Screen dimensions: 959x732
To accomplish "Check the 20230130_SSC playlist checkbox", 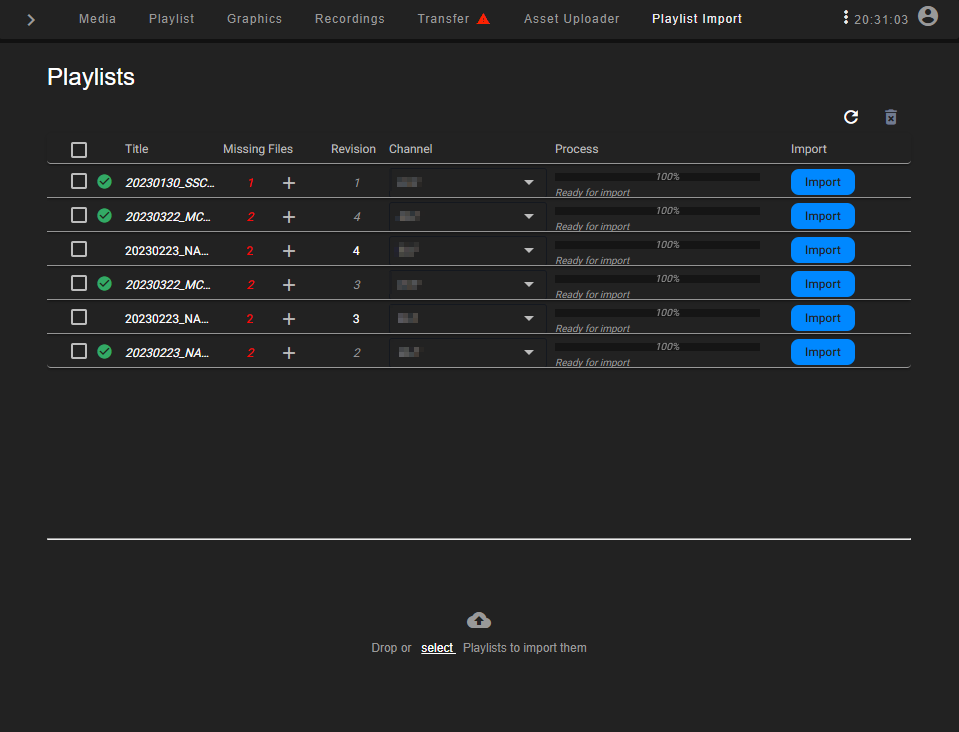I will [x=79, y=182].
